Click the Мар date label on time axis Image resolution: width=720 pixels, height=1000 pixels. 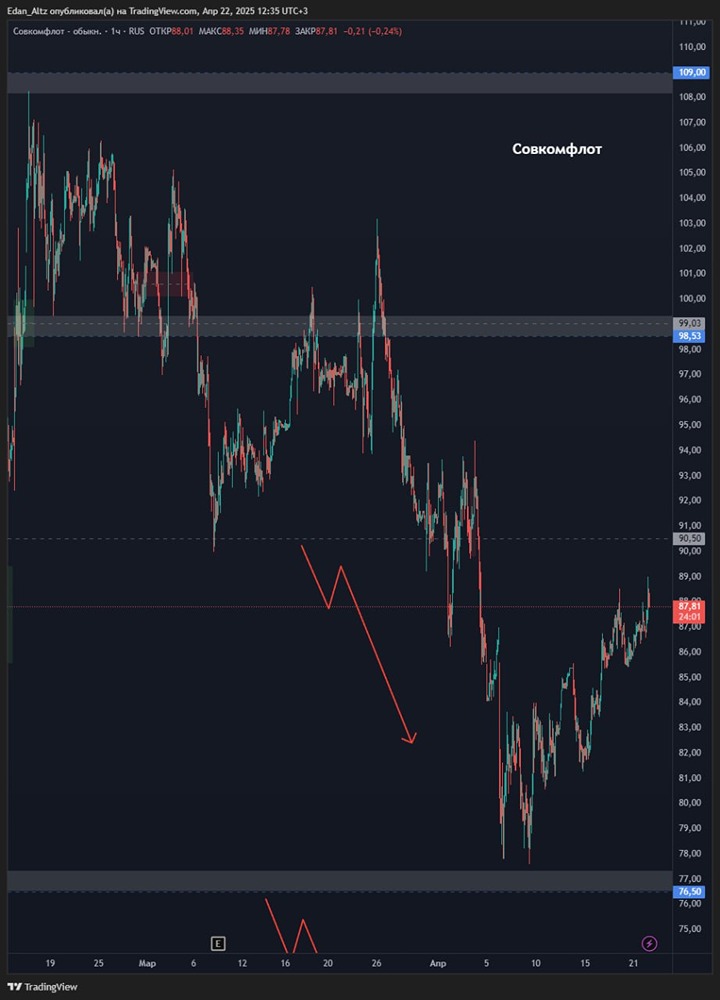pos(147,963)
